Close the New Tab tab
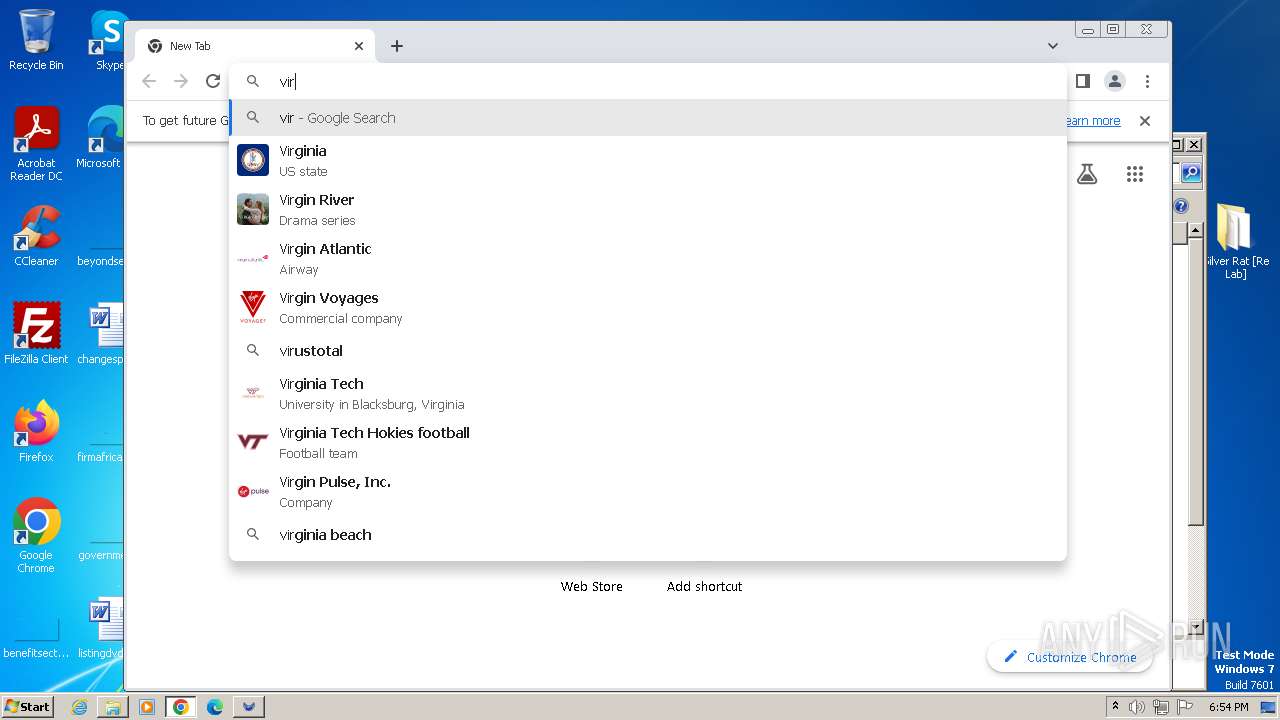 pyautogui.click(x=359, y=46)
